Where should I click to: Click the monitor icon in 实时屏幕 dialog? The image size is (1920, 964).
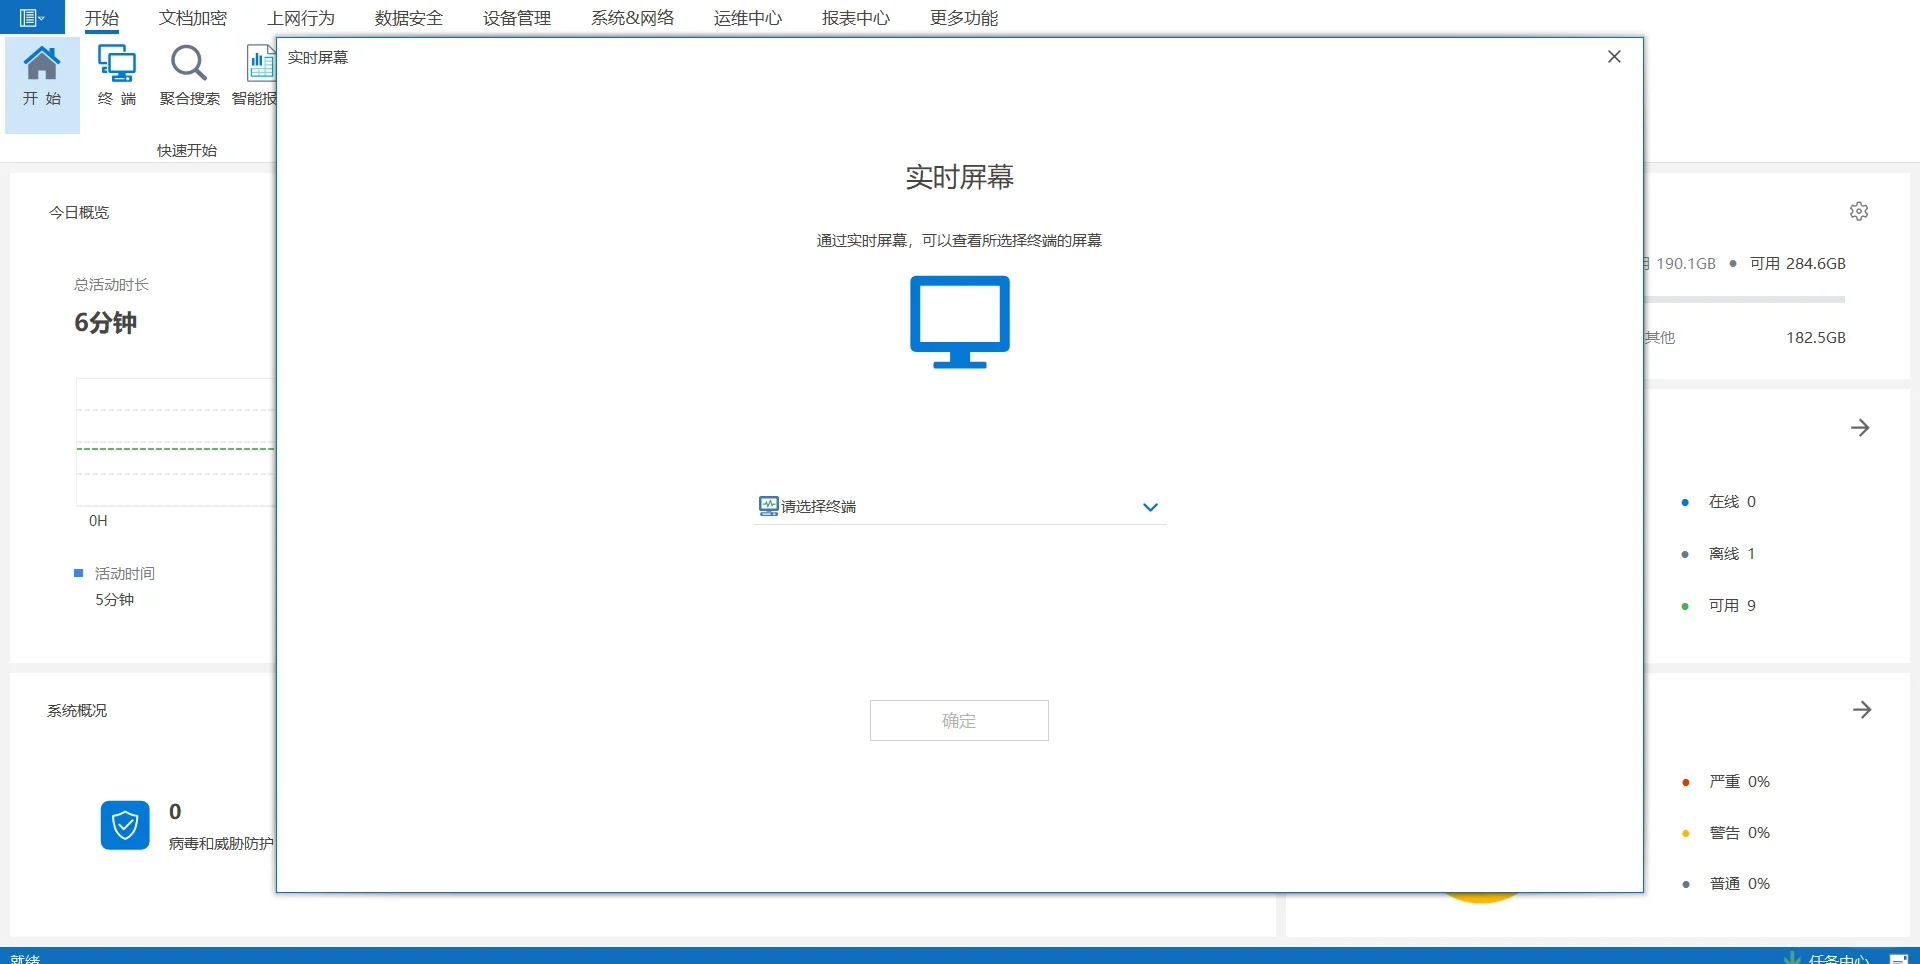coord(958,322)
